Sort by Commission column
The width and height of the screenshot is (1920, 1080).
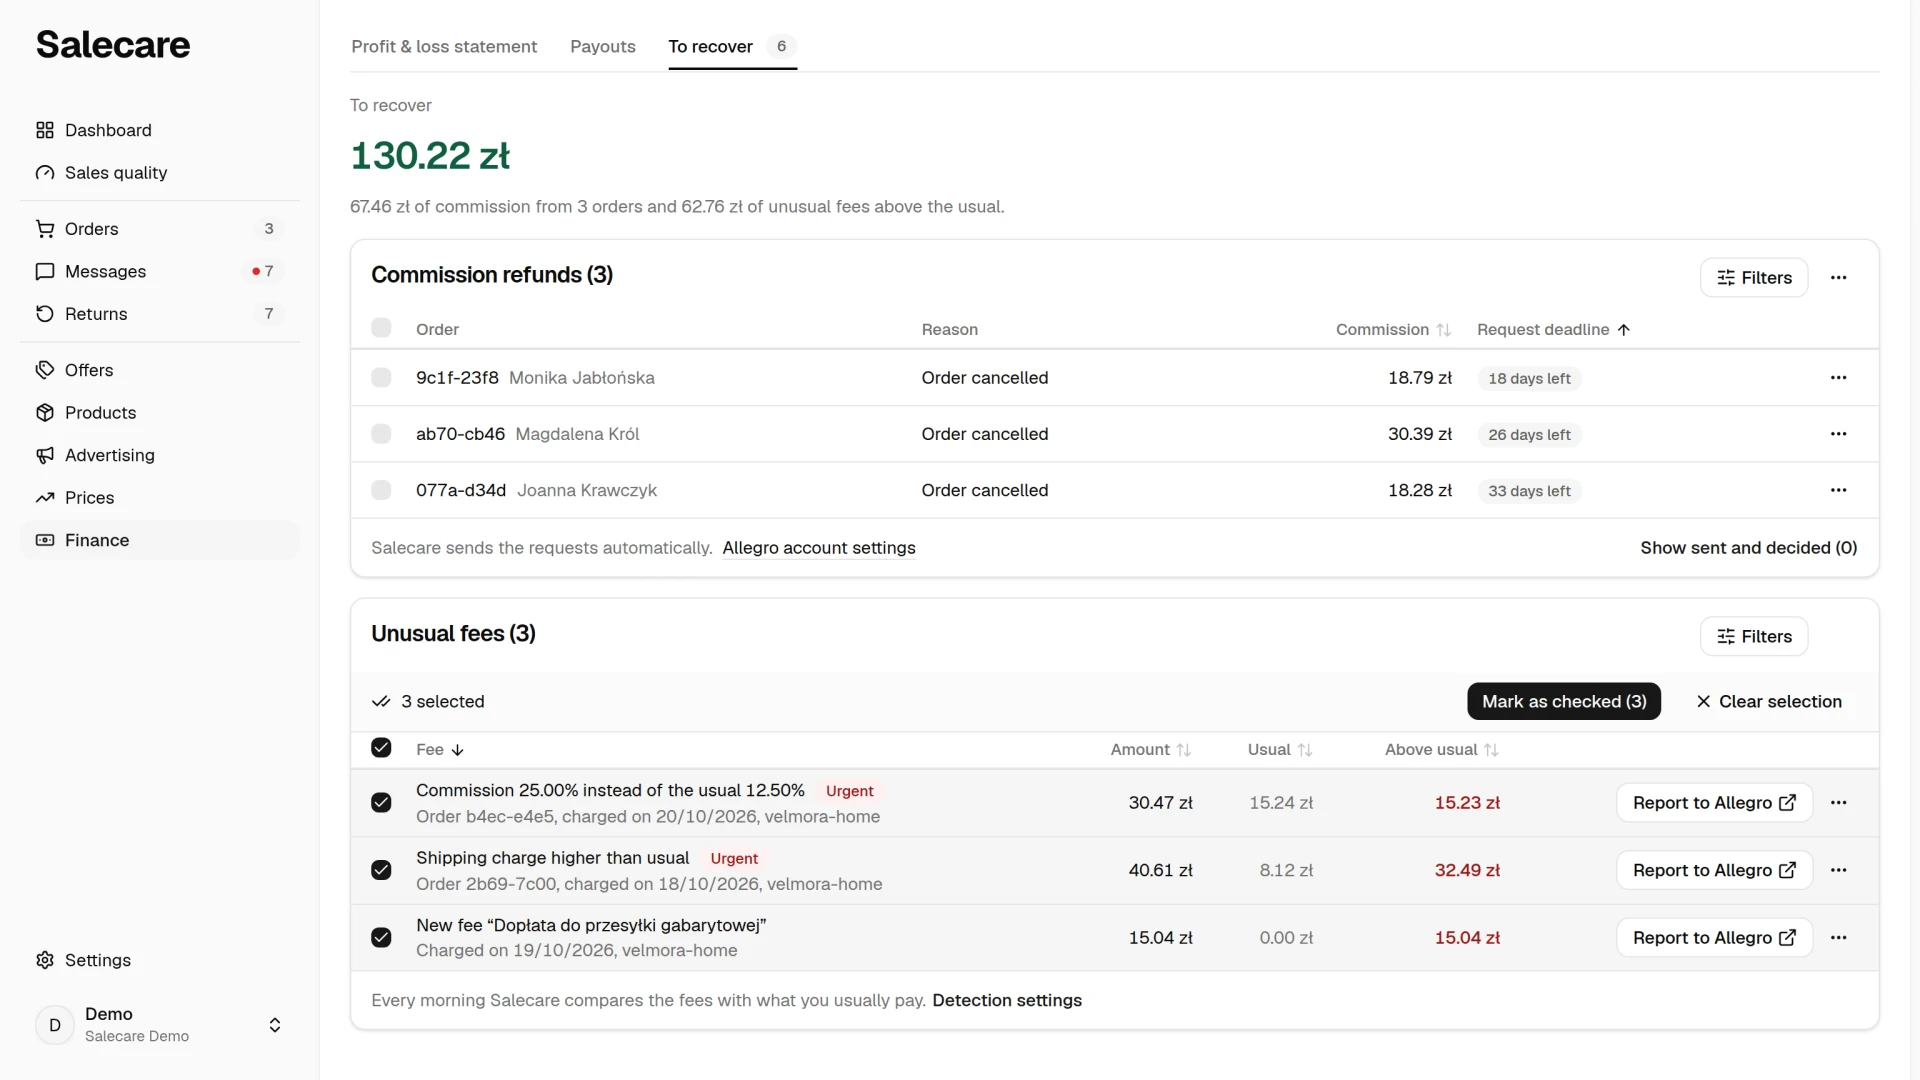coord(1393,330)
